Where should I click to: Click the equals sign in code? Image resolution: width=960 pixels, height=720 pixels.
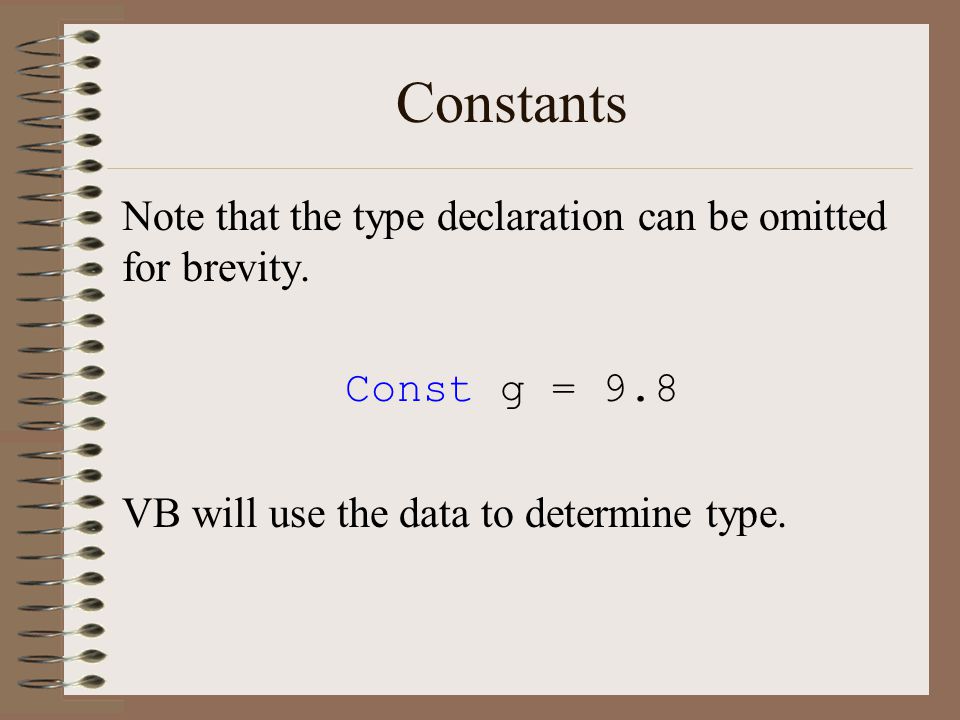563,389
